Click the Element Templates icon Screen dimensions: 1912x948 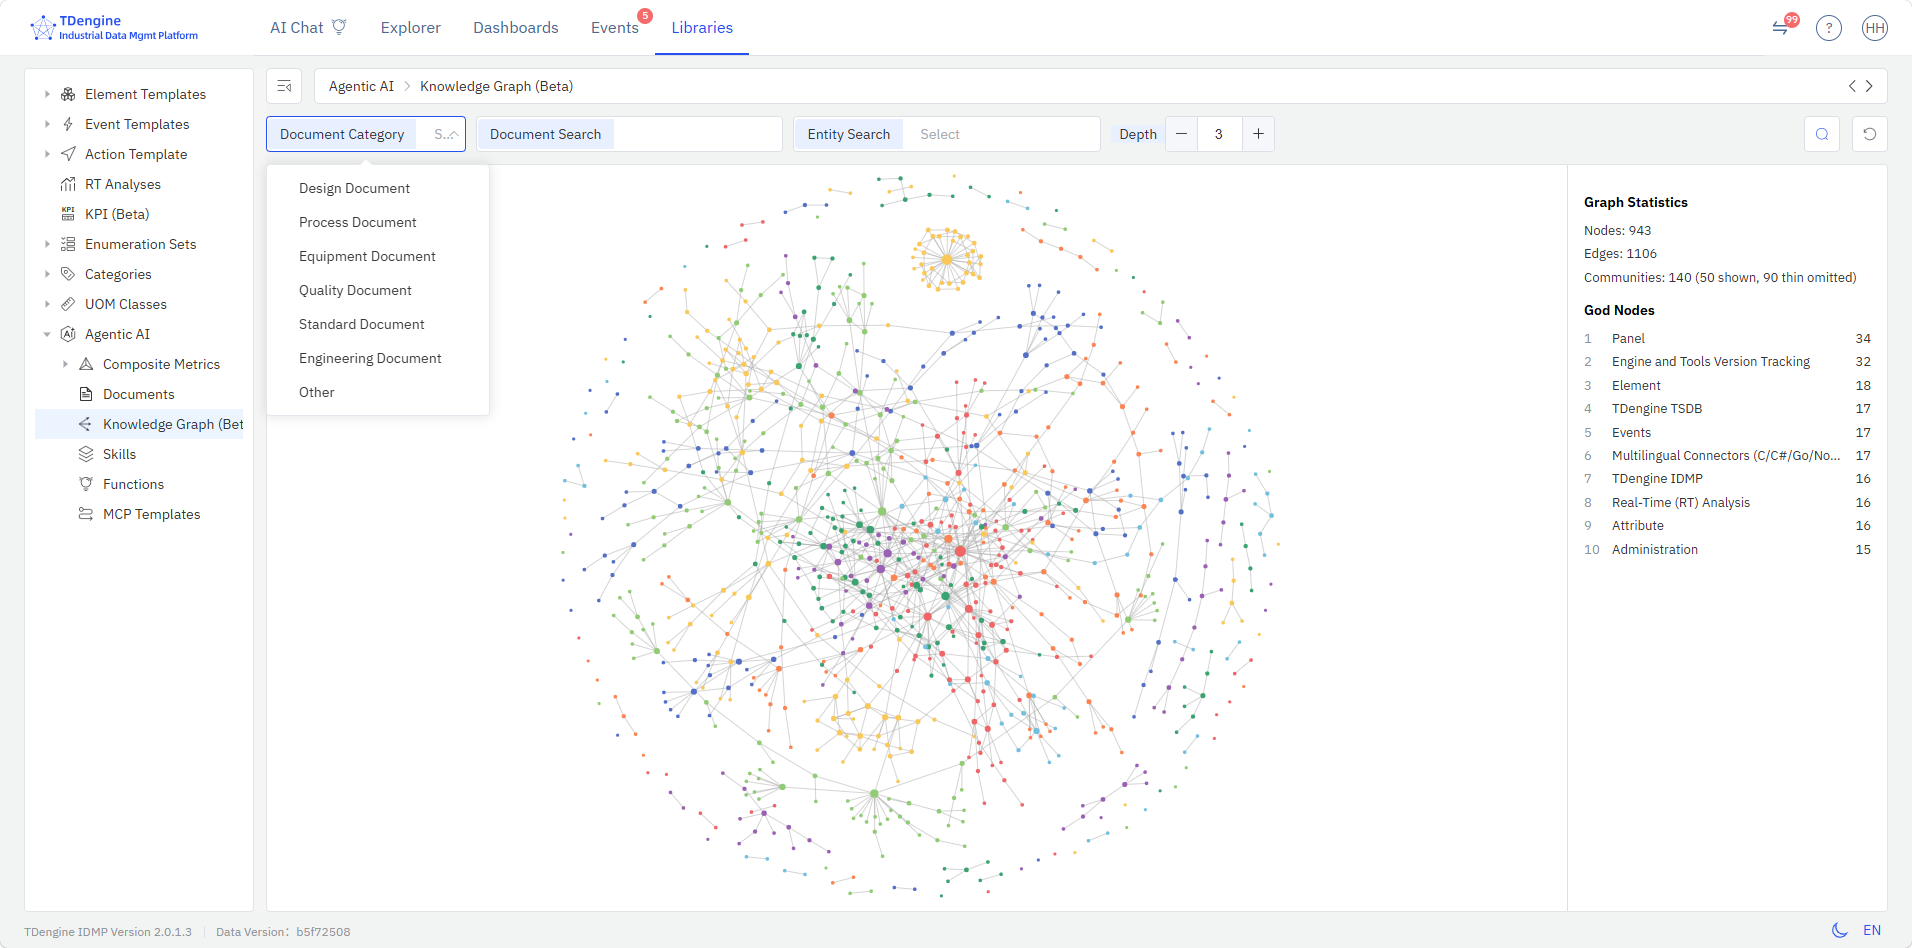tap(68, 94)
